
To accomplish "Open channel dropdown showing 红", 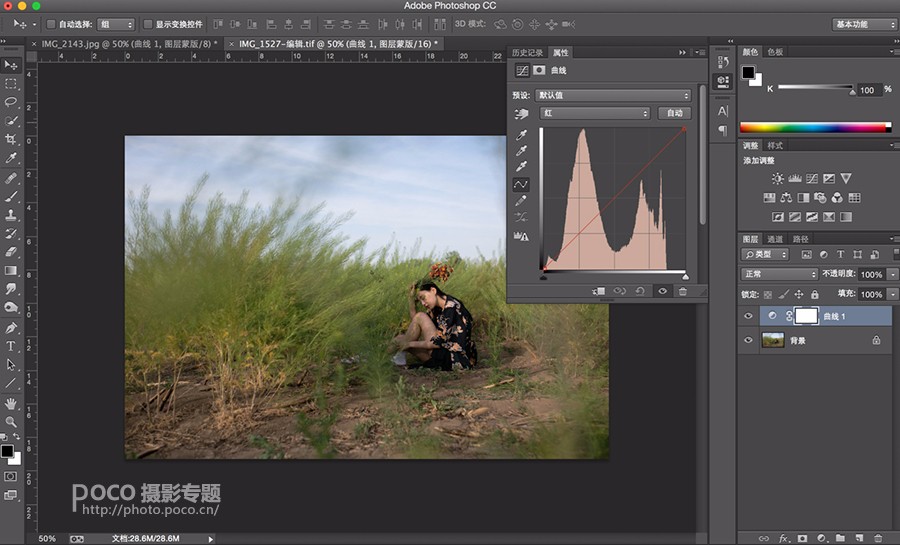I will click(595, 114).
